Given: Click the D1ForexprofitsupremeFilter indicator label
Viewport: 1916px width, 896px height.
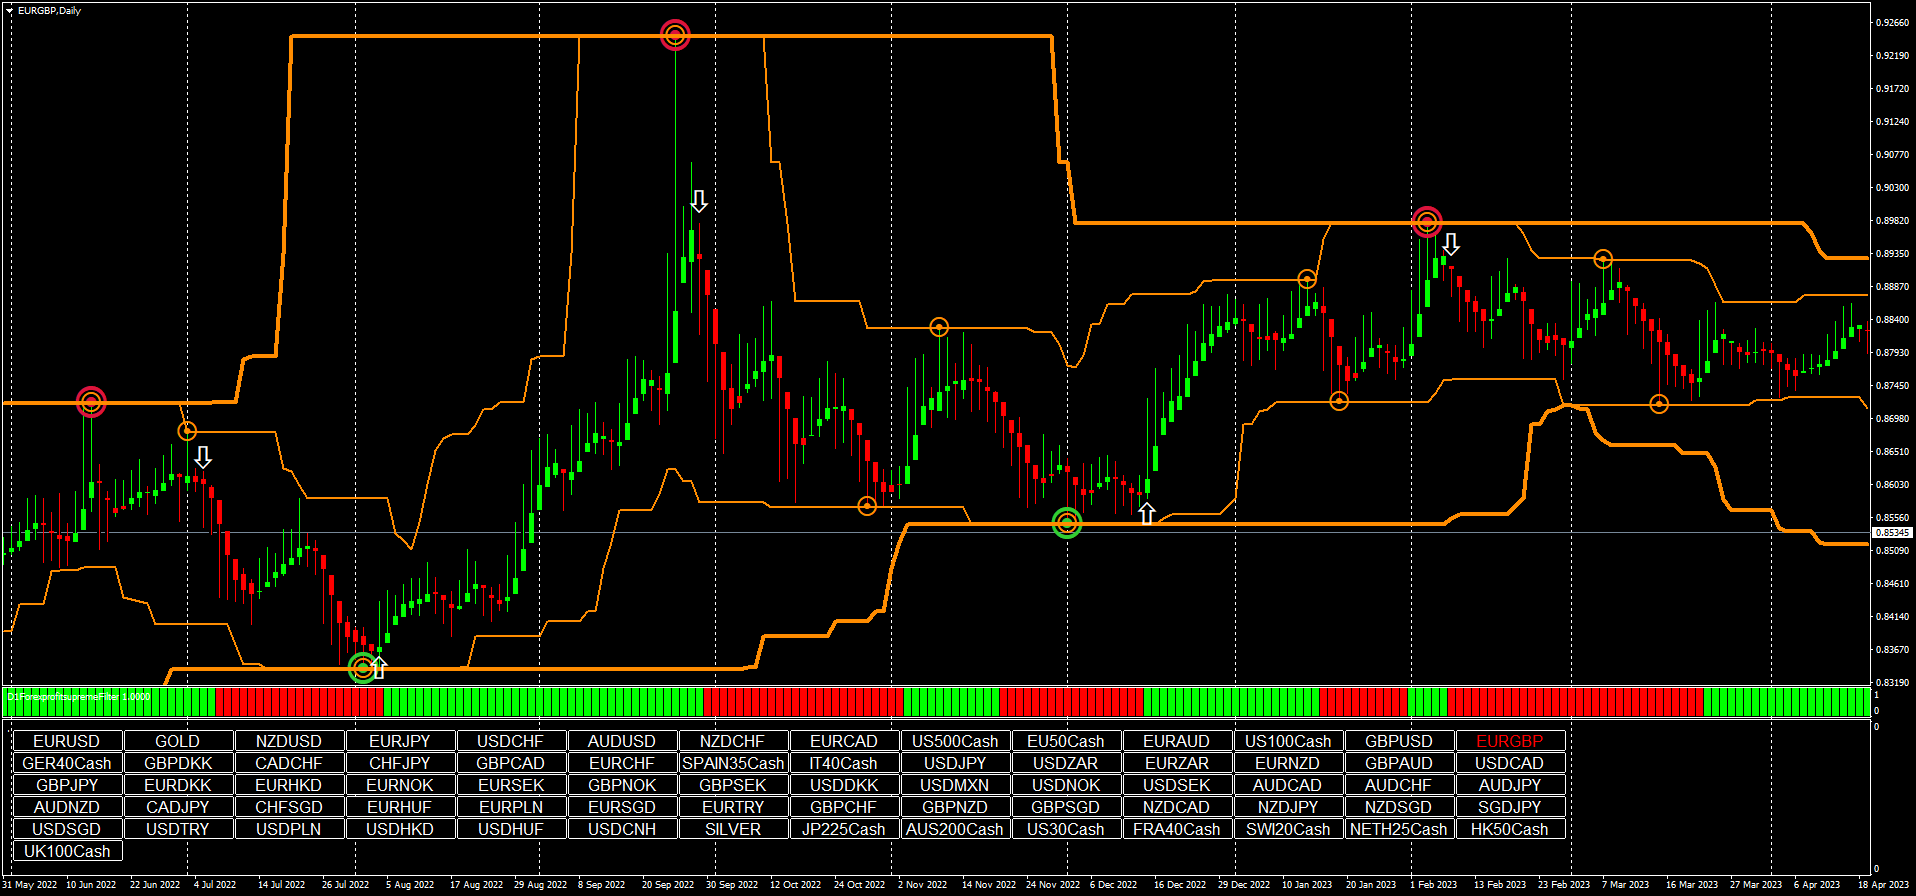Looking at the screenshot, I should (79, 697).
